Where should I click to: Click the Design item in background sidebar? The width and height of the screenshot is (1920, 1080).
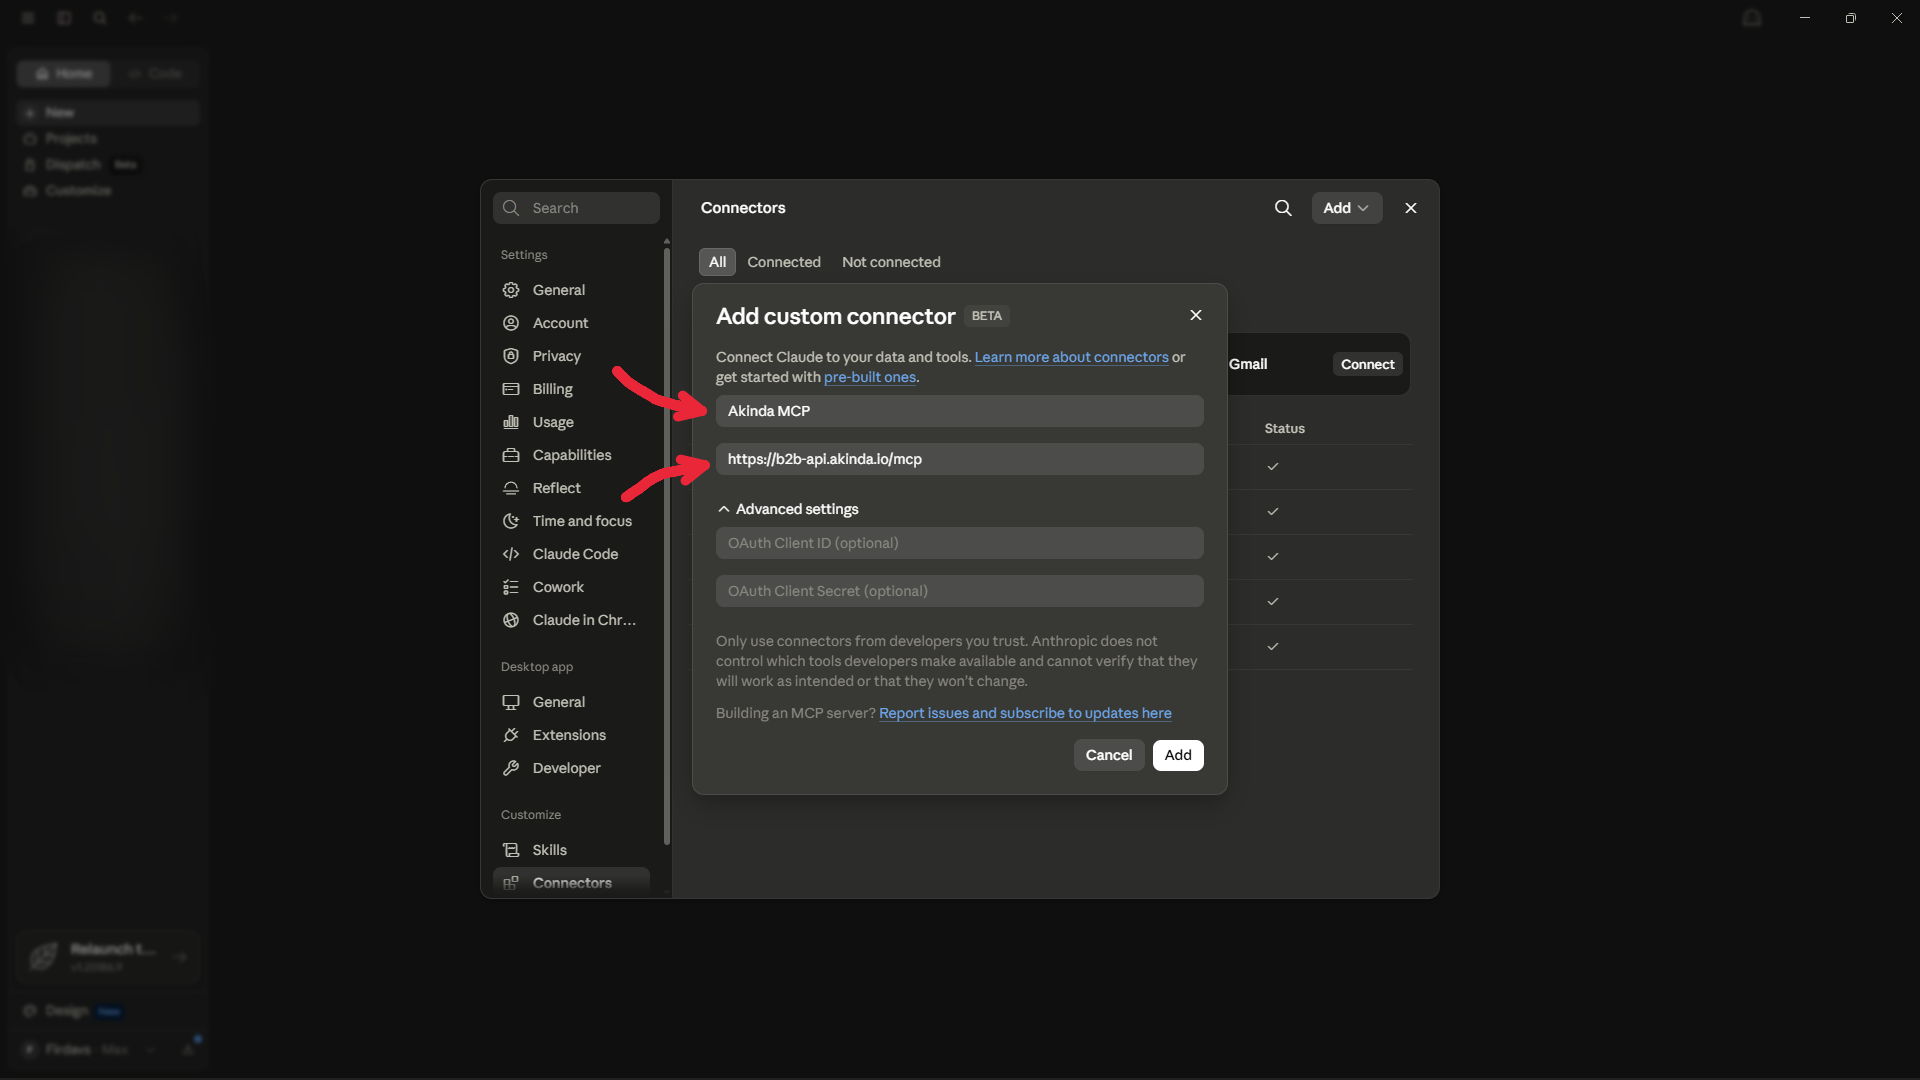coord(66,1011)
